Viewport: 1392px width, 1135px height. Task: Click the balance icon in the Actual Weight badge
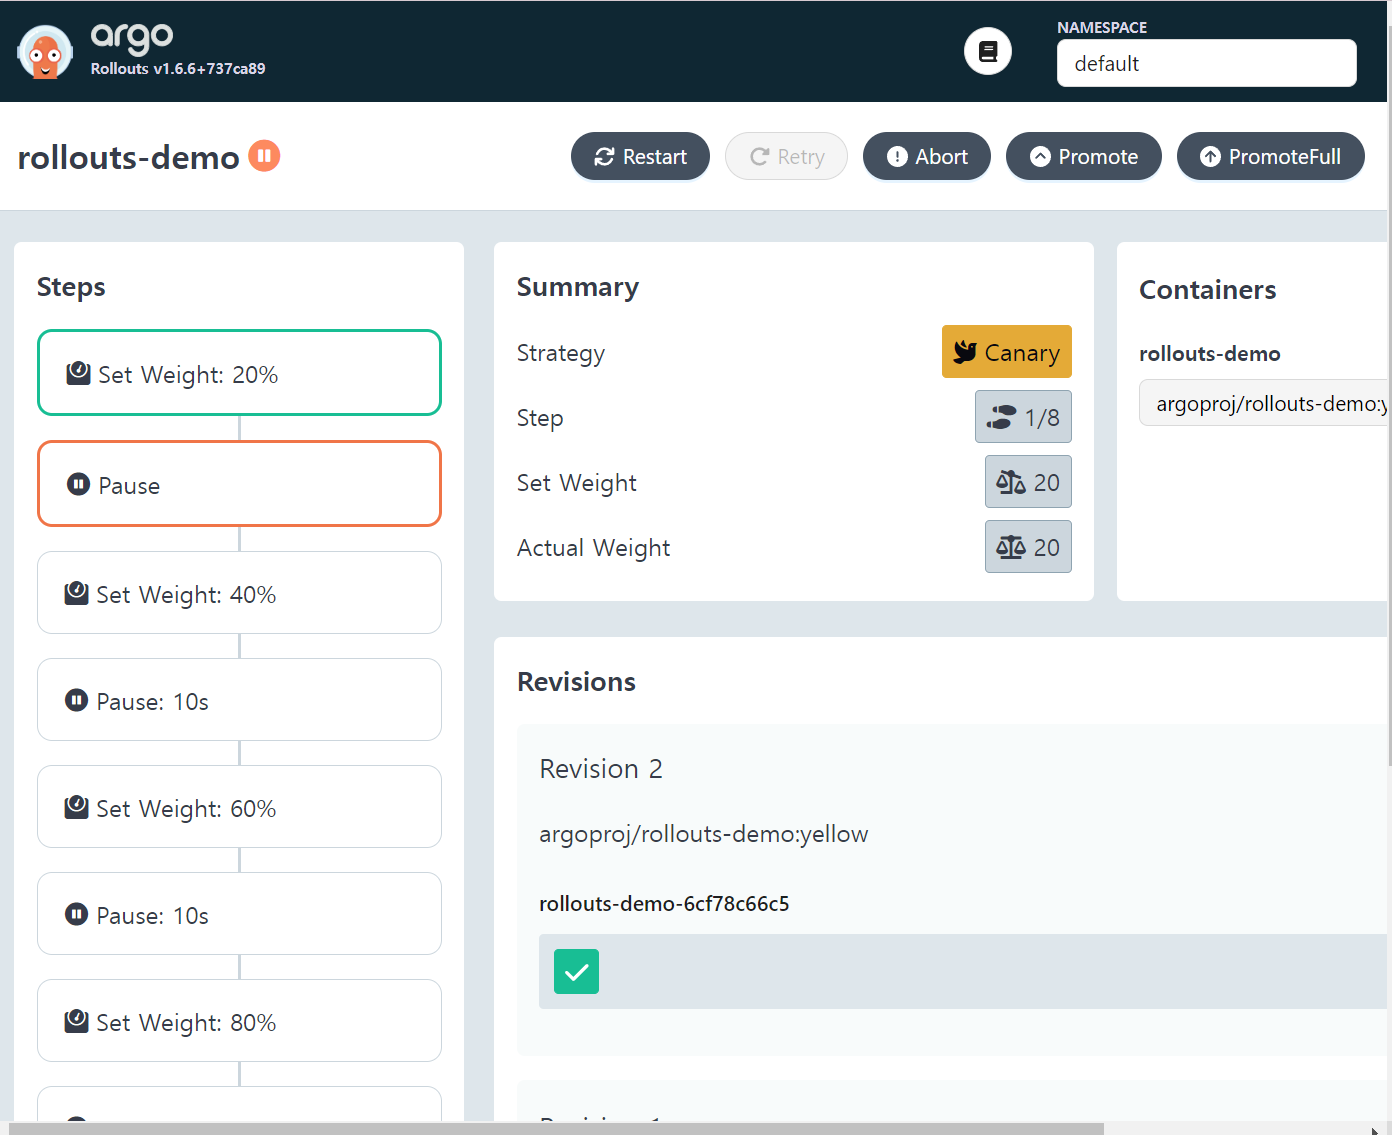[x=1011, y=547]
